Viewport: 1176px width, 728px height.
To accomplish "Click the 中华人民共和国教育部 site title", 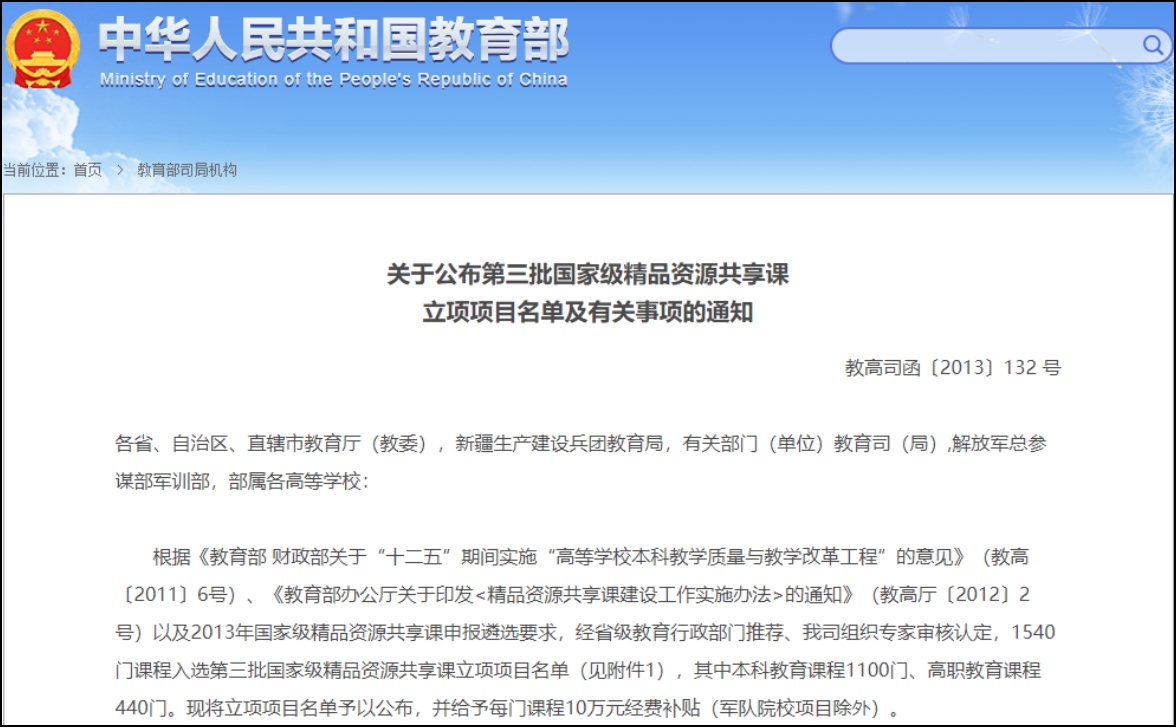I will [x=334, y=40].
